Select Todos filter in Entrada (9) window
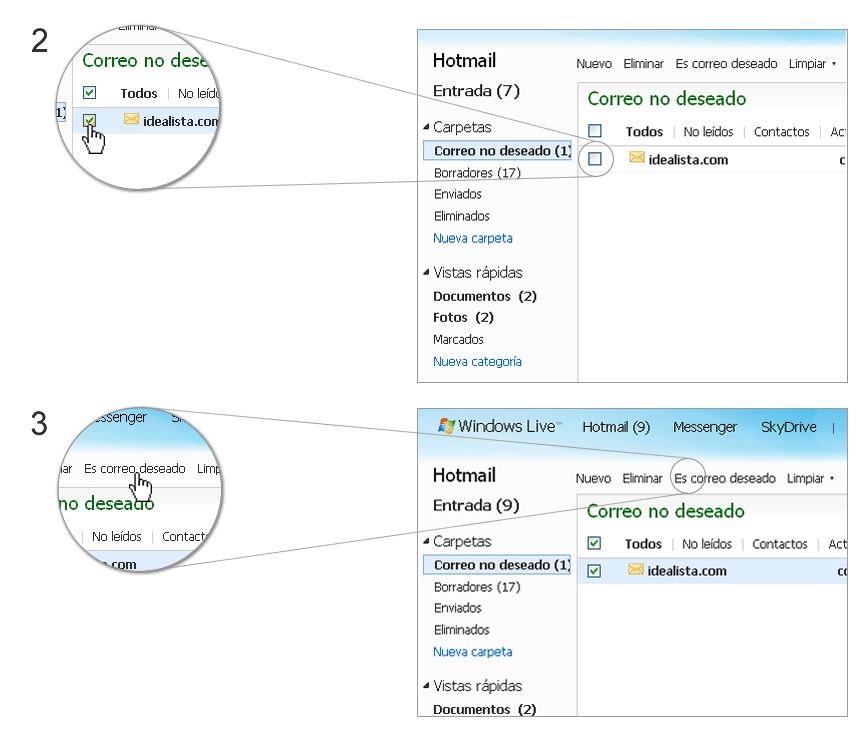 click(x=643, y=544)
